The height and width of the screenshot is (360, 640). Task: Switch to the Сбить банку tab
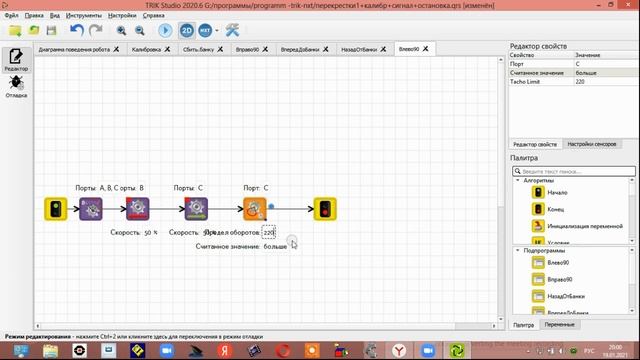(198, 49)
